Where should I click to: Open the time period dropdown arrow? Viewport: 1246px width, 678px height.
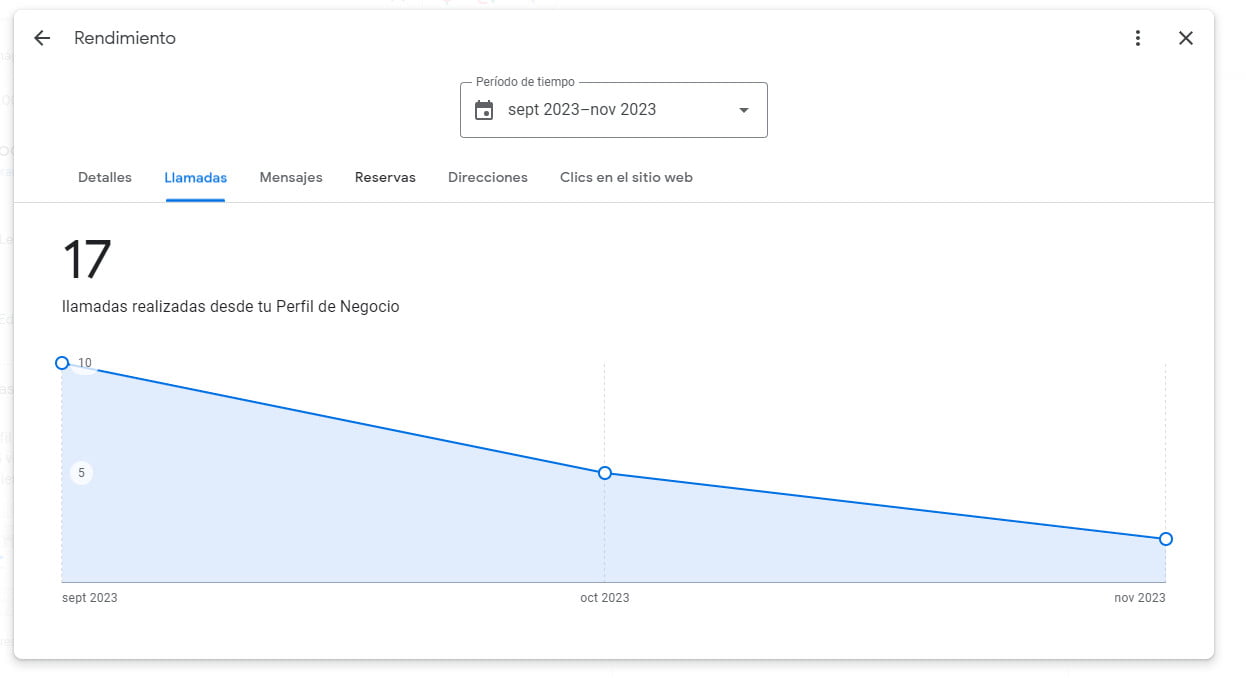click(x=743, y=110)
